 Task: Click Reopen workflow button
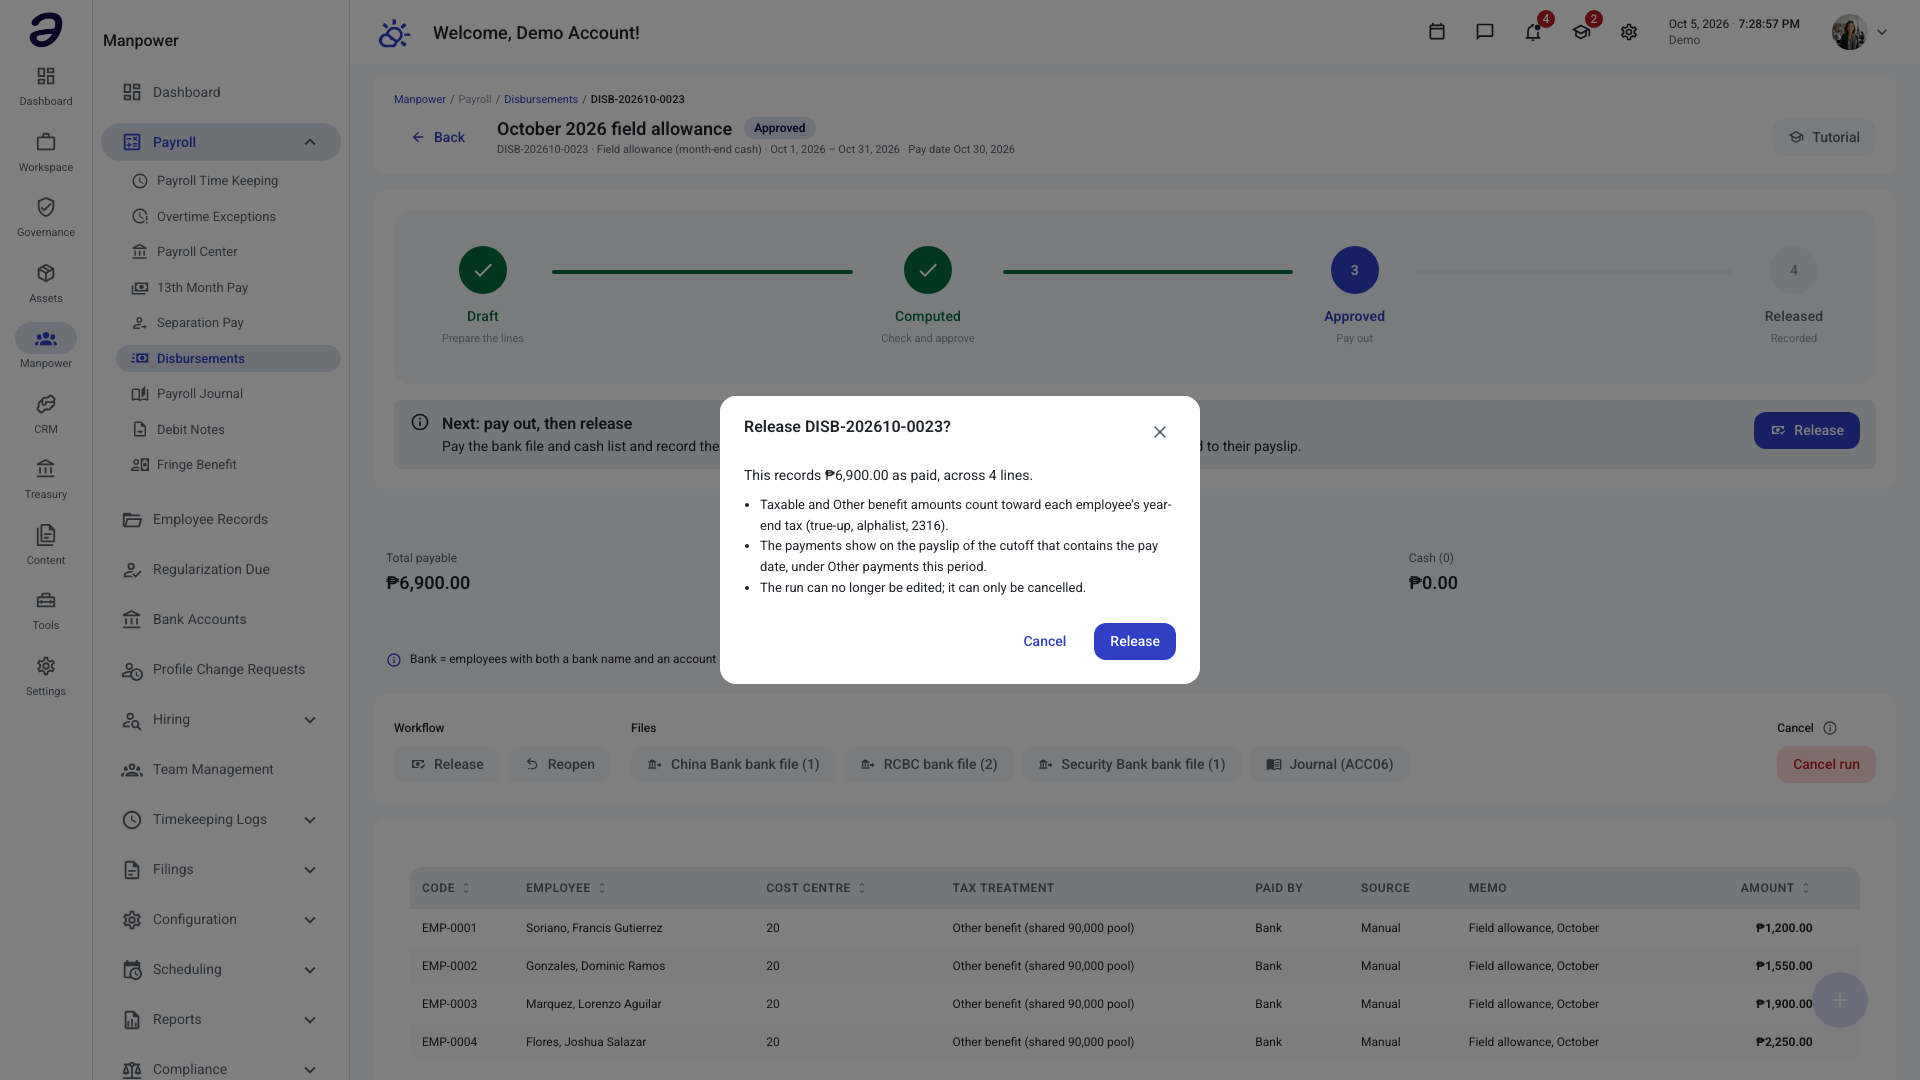(x=559, y=765)
